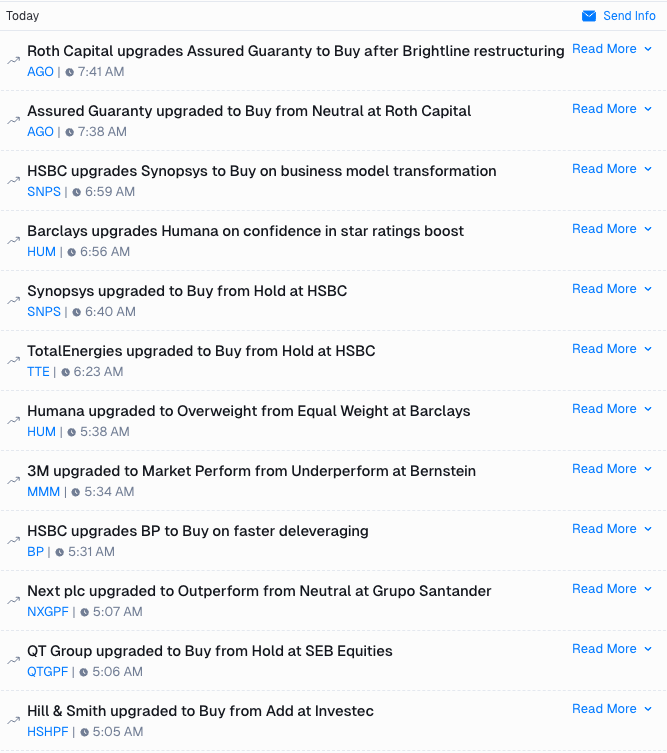Click the envelope icon beside Send Info

coord(589,16)
